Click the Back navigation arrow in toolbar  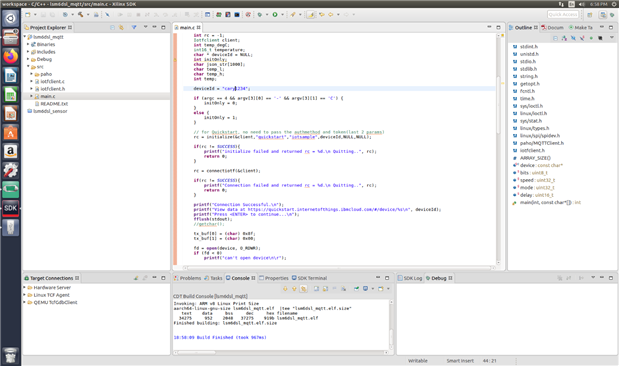pyautogui.click(x=330, y=15)
